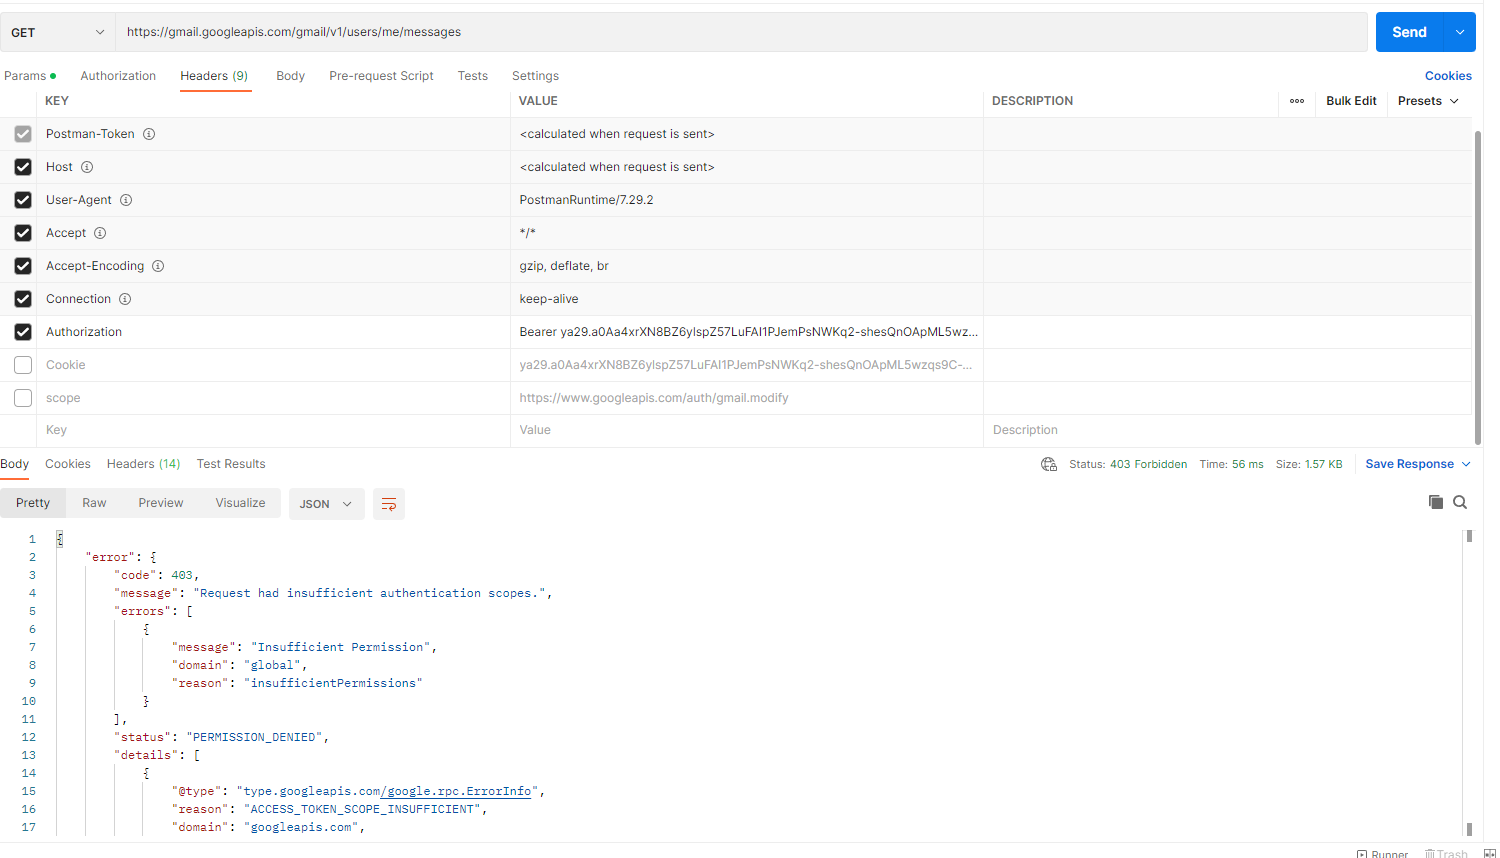Click the Time: 56 ms readout
The image size is (1500, 858).
click(x=1231, y=464)
